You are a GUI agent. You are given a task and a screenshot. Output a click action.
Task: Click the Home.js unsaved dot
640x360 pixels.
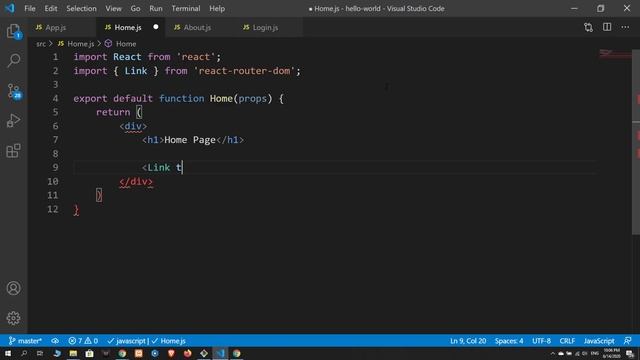point(156,27)
